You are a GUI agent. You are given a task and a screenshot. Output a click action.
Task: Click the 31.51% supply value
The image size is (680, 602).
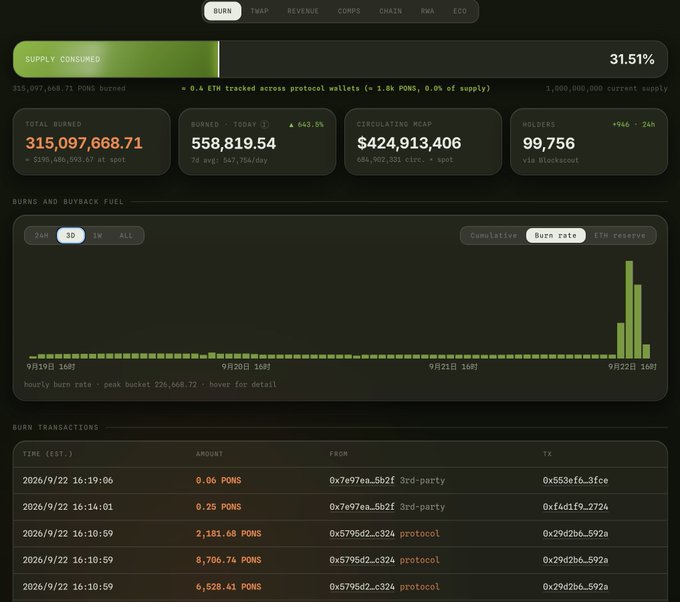[x=632, y=59]
